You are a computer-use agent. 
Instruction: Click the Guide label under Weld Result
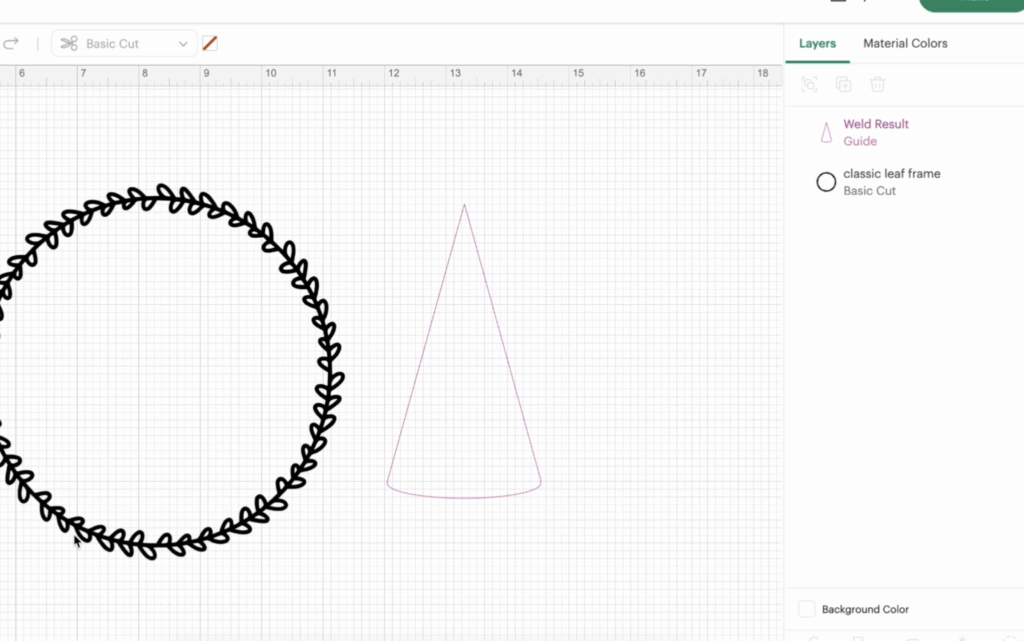(860, 141)
